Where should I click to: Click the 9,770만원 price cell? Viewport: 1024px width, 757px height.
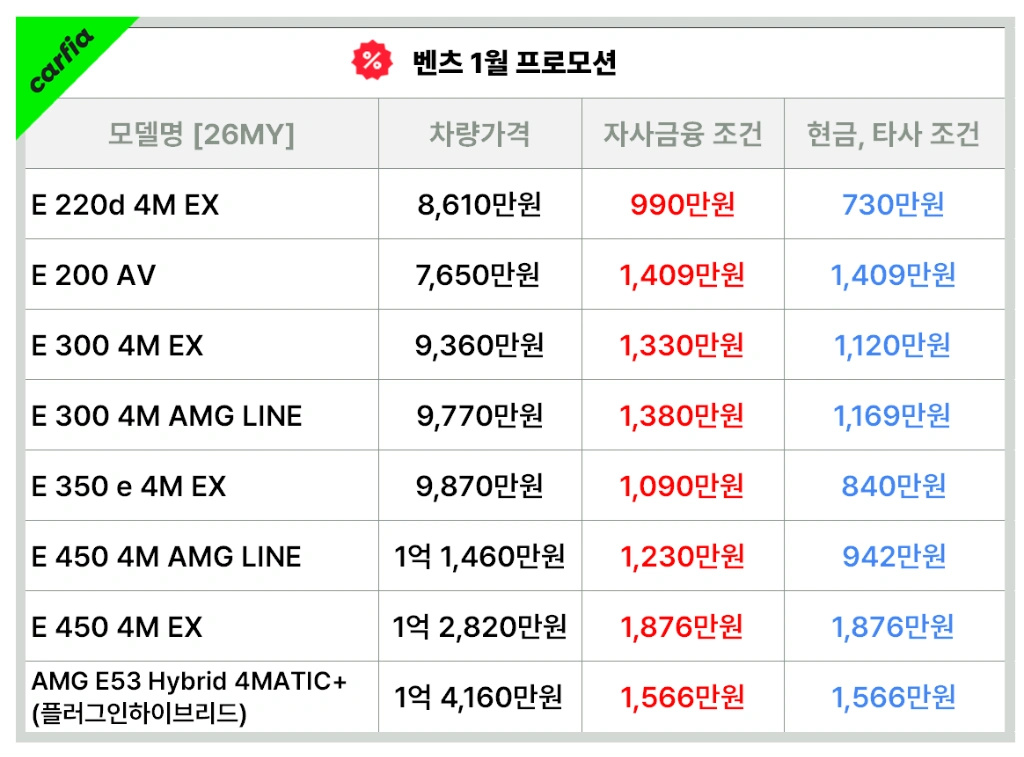point(480,416)
